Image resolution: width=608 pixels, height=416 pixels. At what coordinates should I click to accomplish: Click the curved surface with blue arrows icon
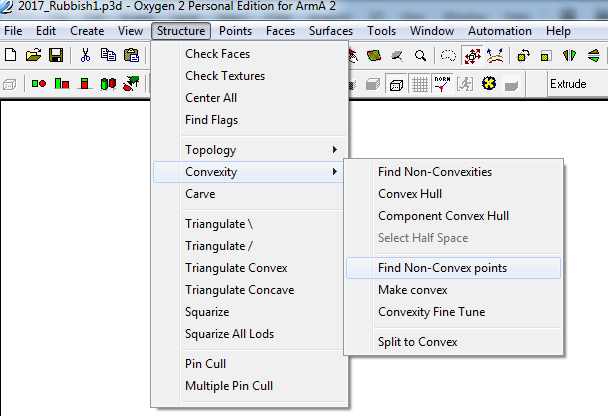click(495, 56)
